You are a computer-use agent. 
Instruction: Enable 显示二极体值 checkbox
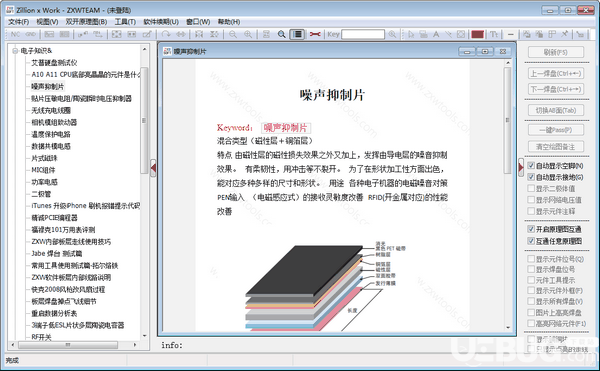pos(531,188)
